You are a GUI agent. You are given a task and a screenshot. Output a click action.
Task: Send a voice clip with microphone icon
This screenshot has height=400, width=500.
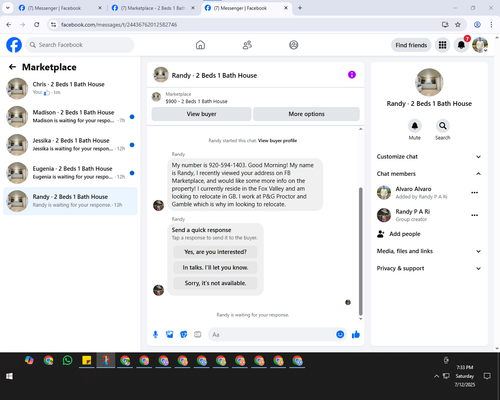tap(155, 334)
